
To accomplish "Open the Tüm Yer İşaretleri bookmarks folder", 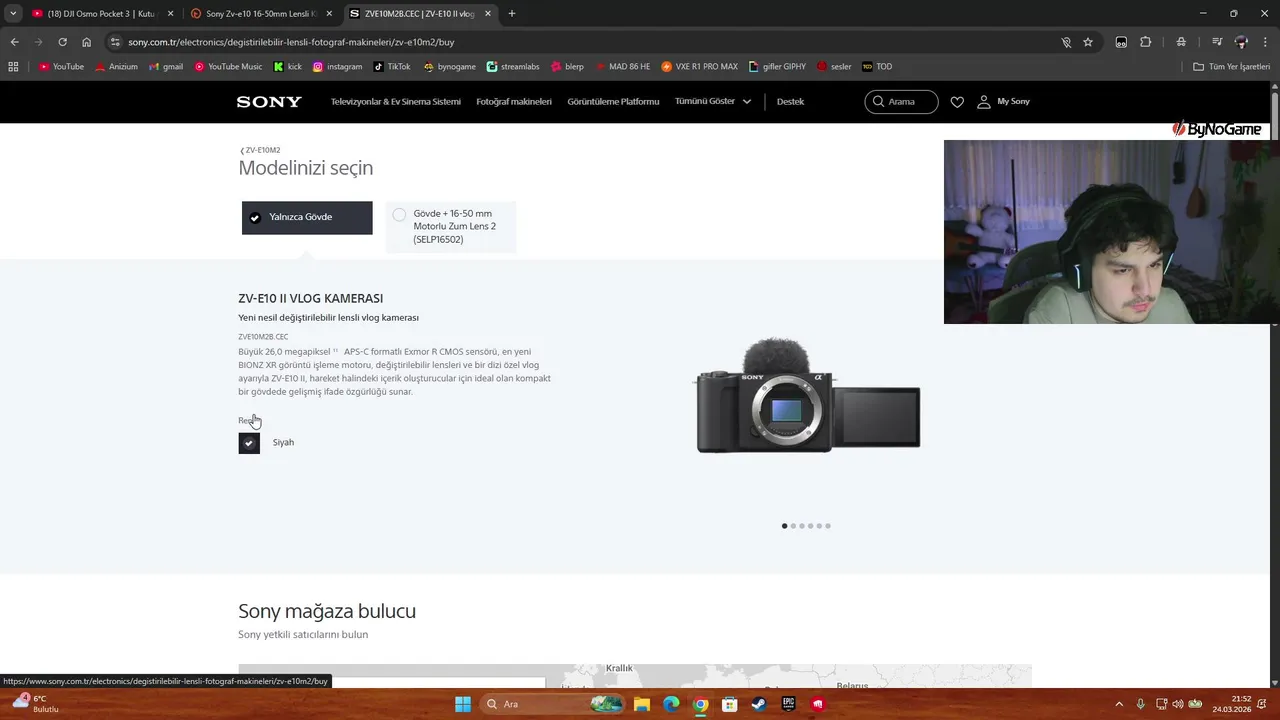I will (x=1231, y=67).
